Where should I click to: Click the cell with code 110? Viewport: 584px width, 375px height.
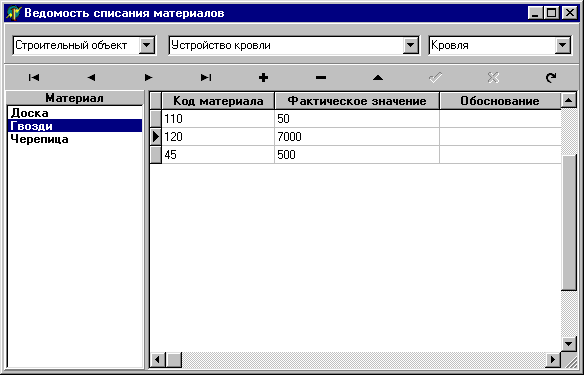(218, 119)
